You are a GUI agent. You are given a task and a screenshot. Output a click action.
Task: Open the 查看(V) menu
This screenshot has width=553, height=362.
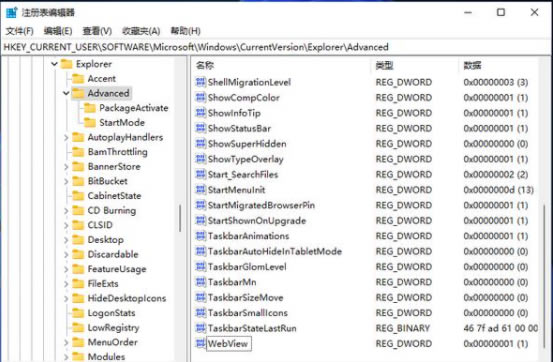pyautogui.click(x=97, y=31)
